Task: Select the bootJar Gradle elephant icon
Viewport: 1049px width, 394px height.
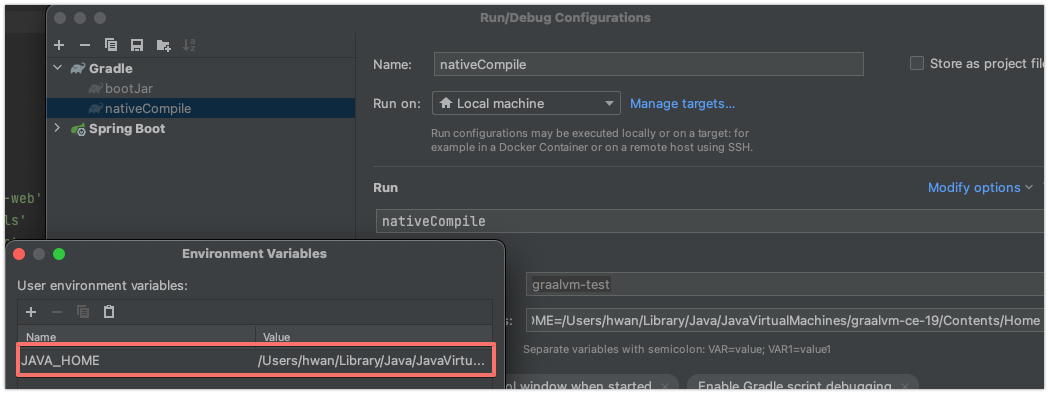Action: point(95,88)
